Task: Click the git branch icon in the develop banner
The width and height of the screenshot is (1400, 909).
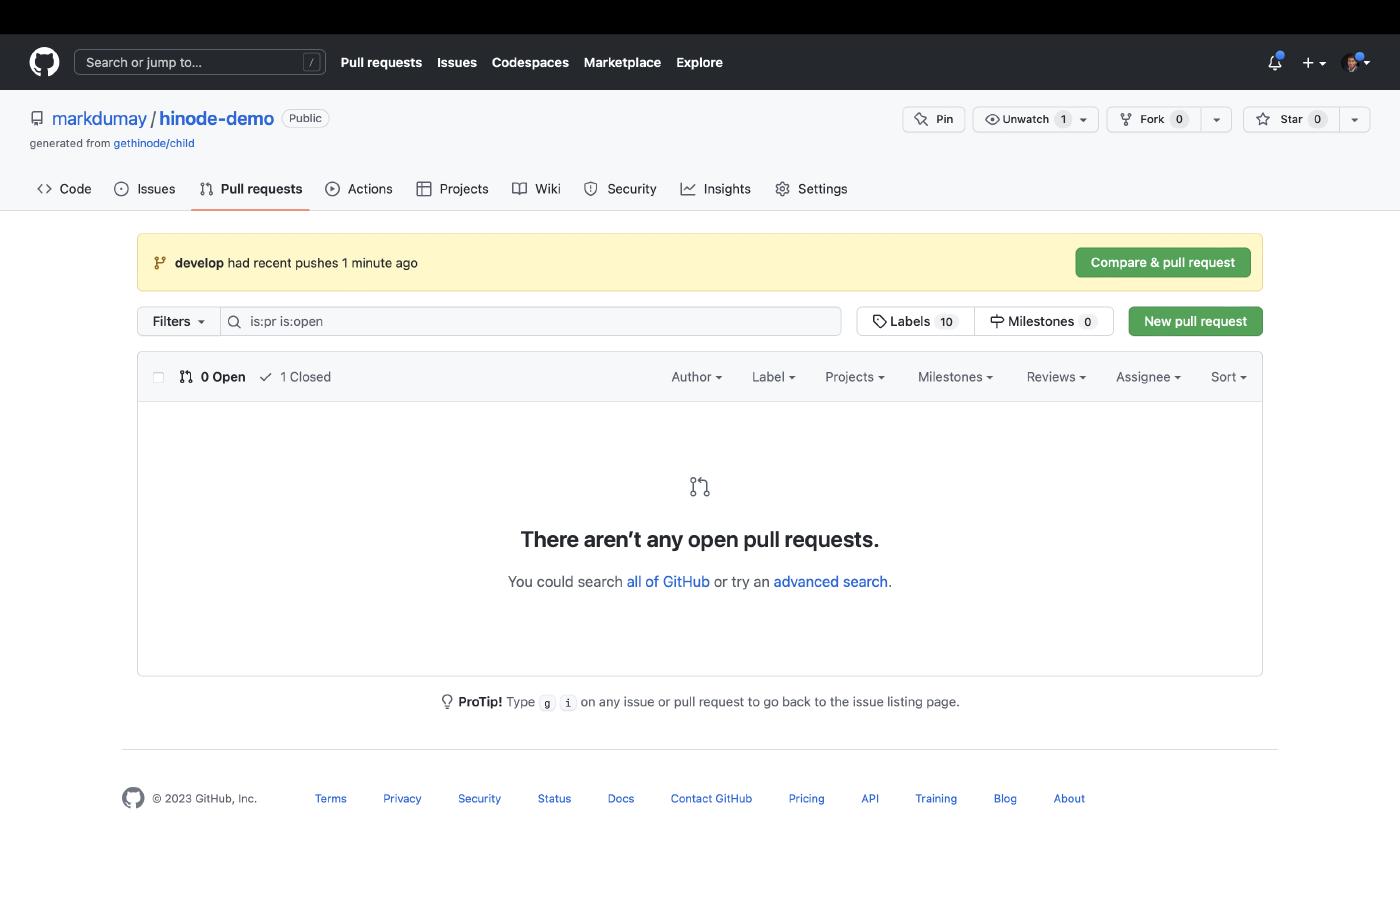Action: [x=160, y=263]
